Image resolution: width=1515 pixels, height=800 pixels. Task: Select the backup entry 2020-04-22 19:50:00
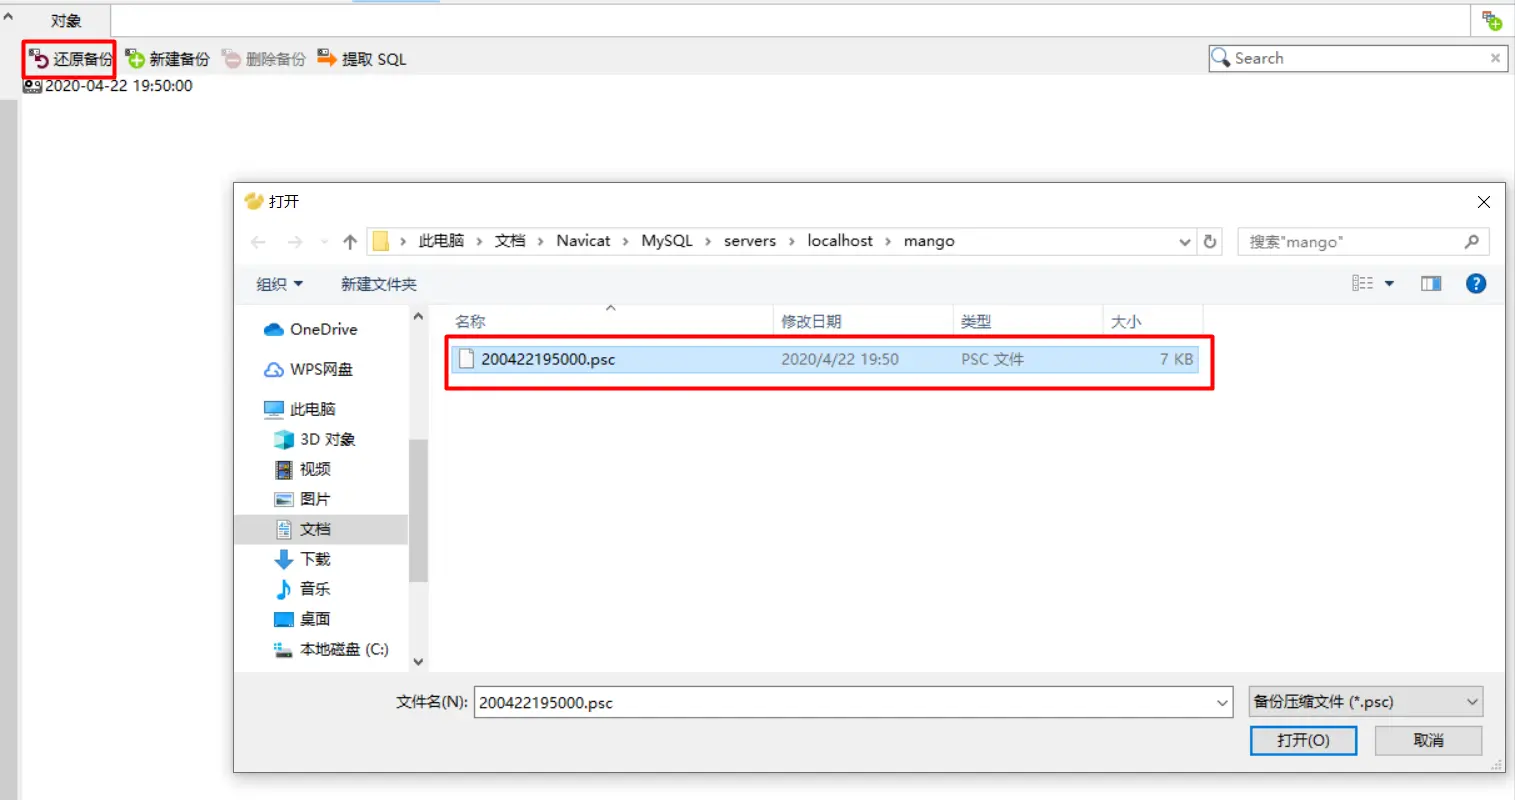[x=108, y=86]
